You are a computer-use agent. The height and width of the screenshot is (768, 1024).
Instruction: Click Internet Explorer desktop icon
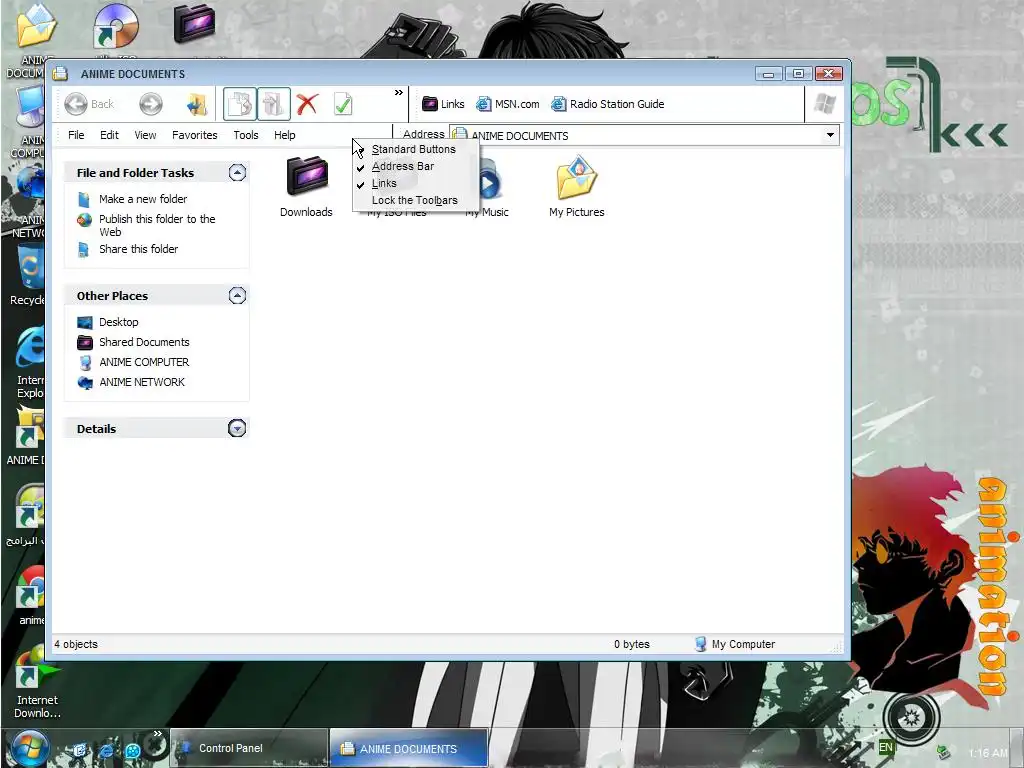pos(30,362)
